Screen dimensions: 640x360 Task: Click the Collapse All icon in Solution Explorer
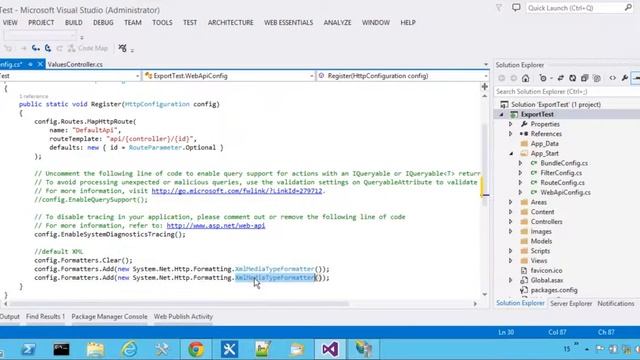click(x=584, y=78)
